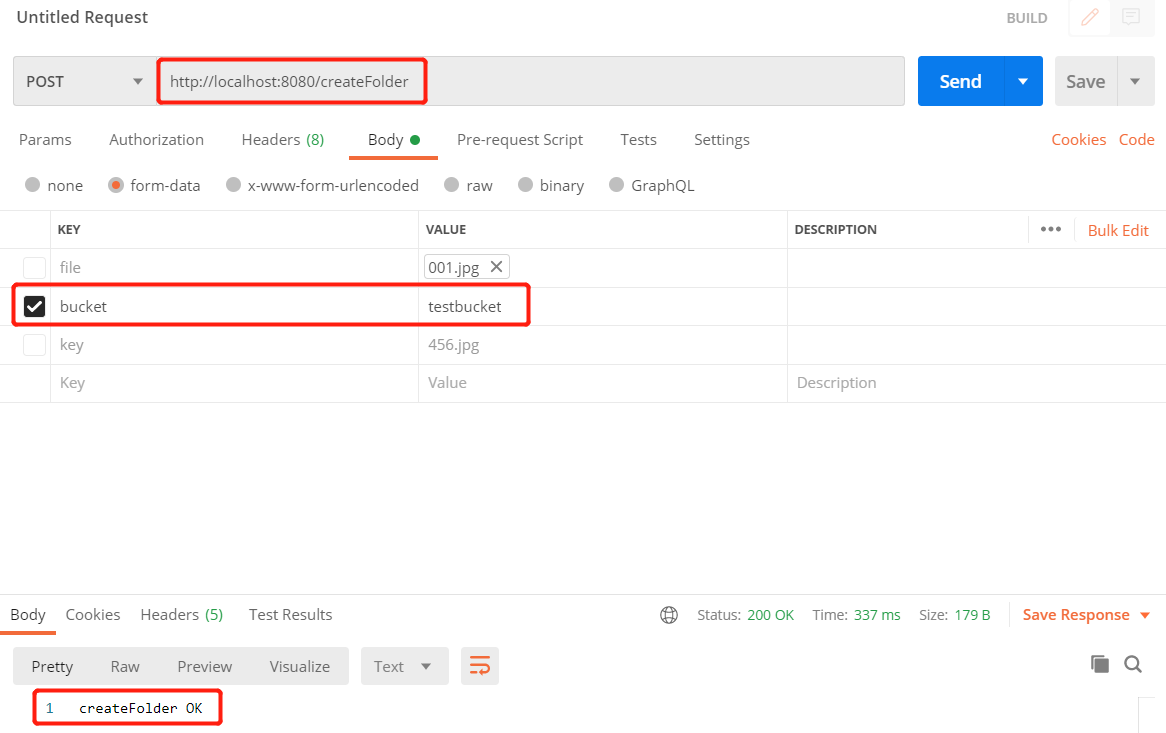1166x733 pixels.
Task: Click the copy icon to copy the response body
Action: (1100, 664)
